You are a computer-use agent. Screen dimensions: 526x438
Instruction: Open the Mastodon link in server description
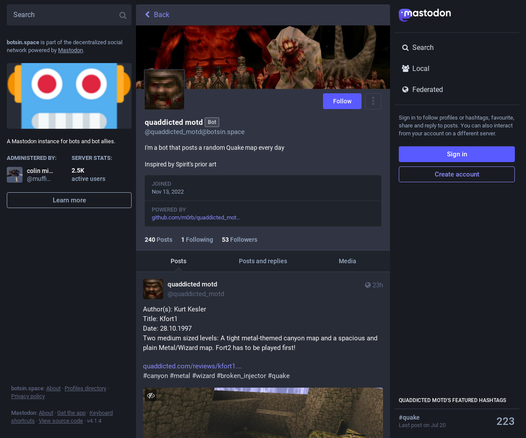[70, 50]
